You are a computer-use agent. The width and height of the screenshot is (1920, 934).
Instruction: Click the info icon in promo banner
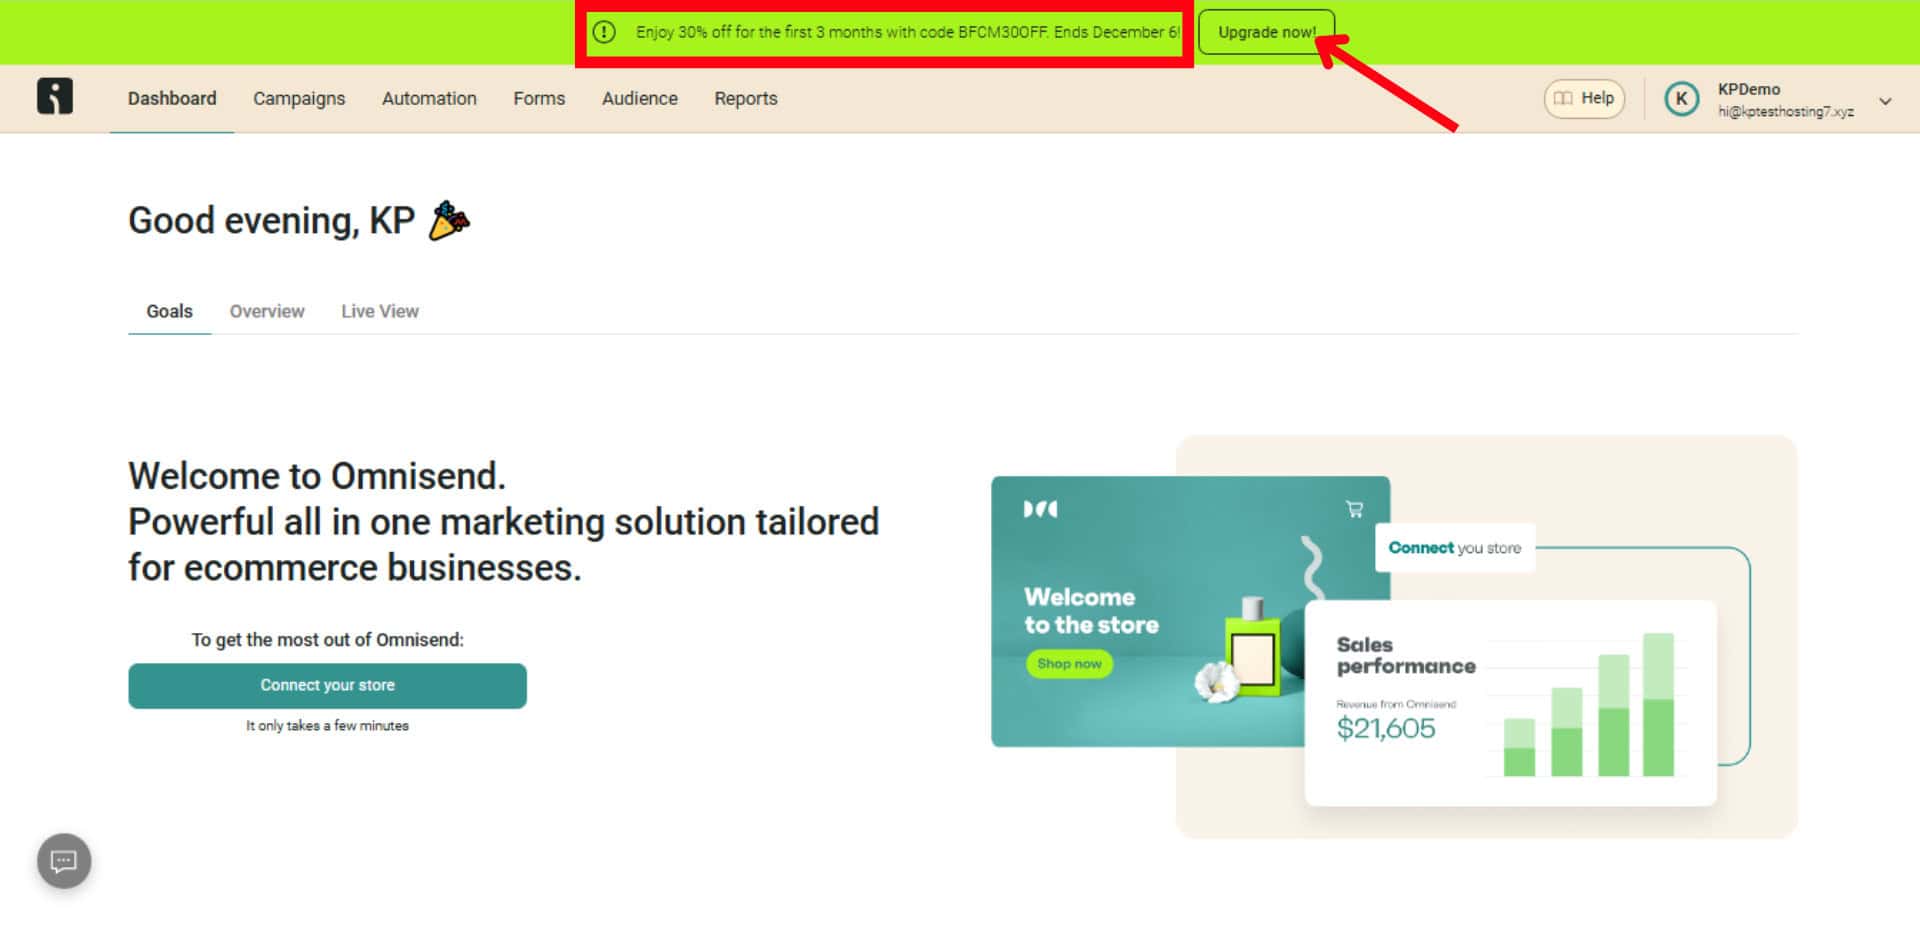(x=604, y=32)
